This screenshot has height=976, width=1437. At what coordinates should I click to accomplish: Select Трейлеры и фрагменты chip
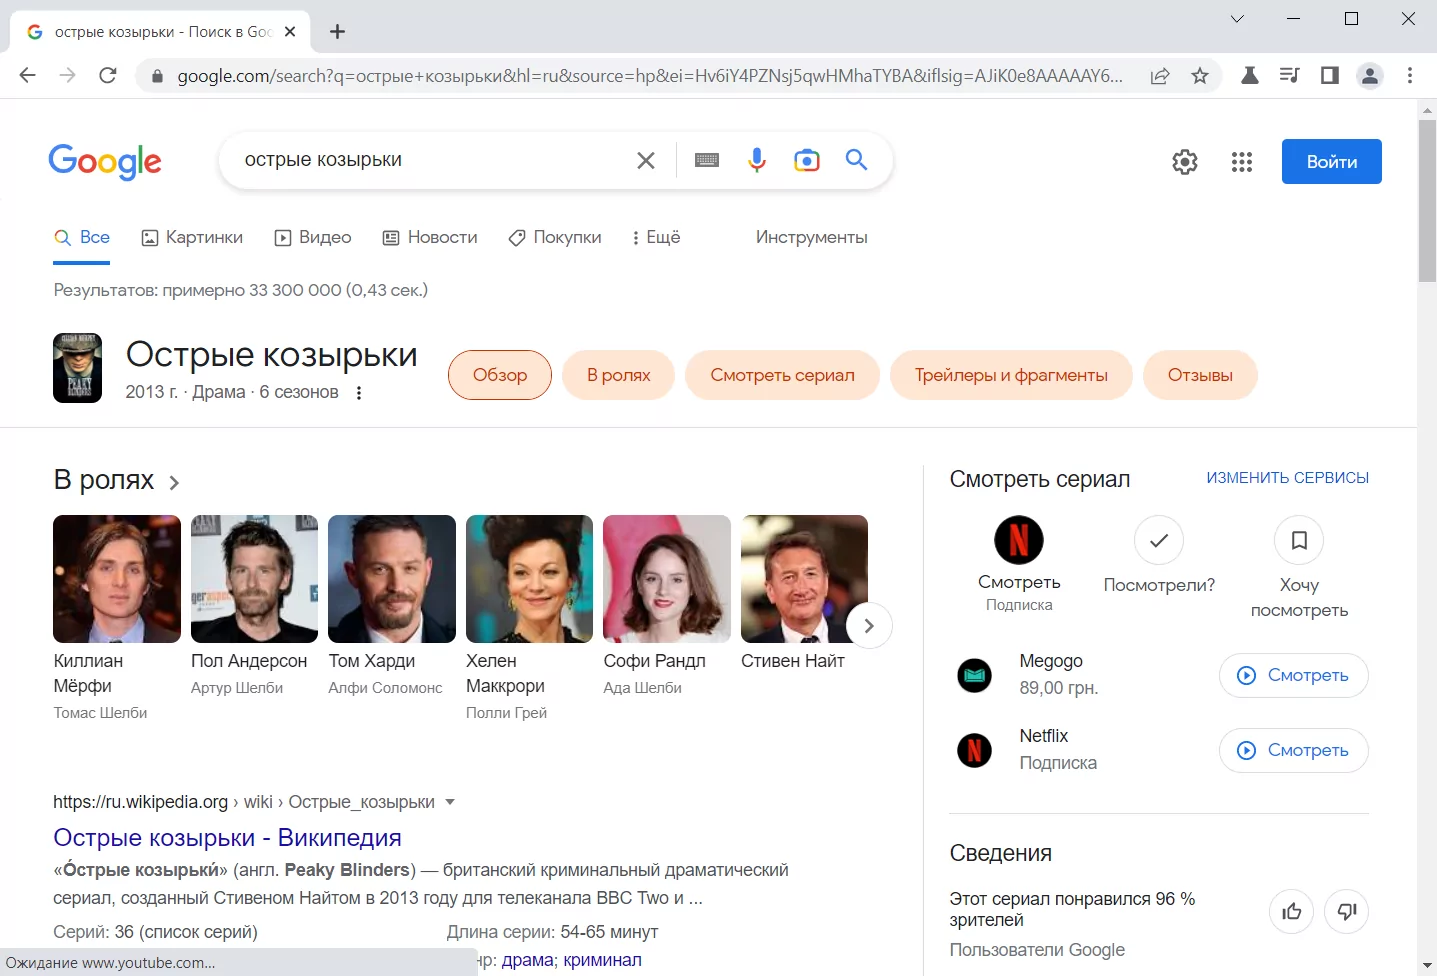pos(1011,375)
